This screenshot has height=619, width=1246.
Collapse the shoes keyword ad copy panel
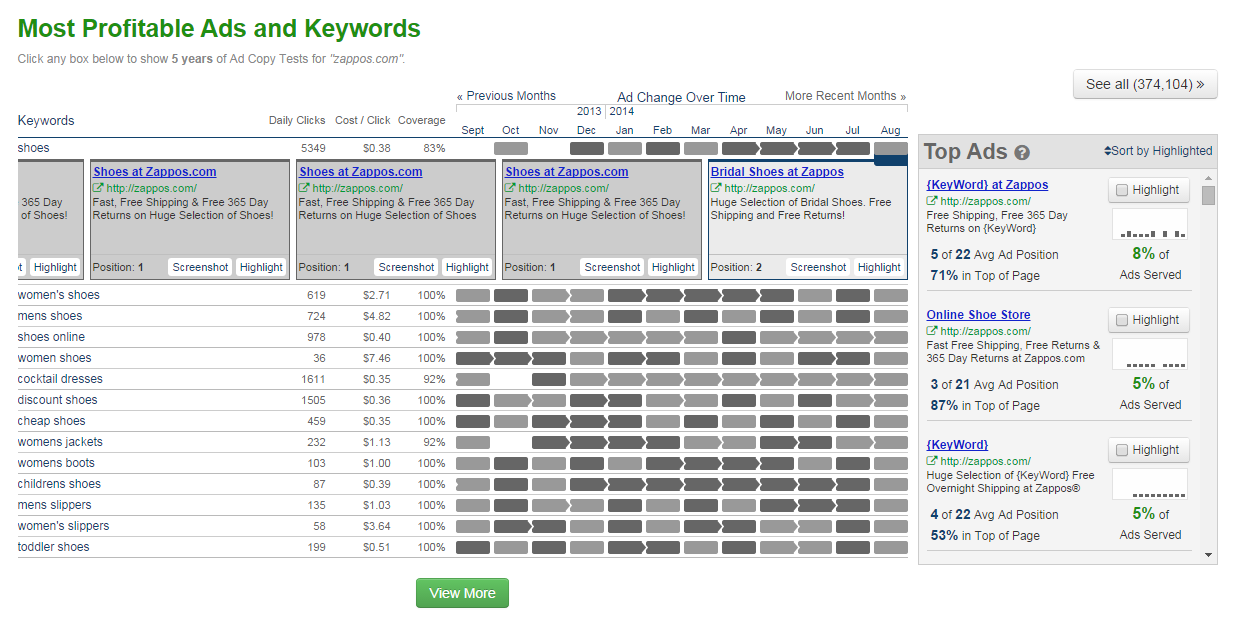click(x=35, y=147)
